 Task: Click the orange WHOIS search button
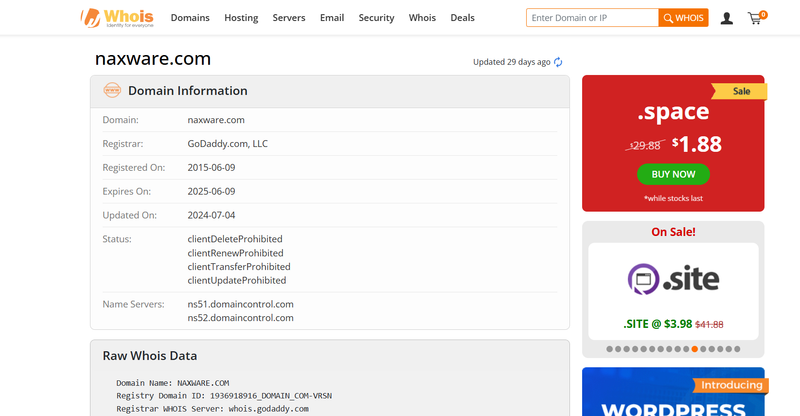click(683, 18)
